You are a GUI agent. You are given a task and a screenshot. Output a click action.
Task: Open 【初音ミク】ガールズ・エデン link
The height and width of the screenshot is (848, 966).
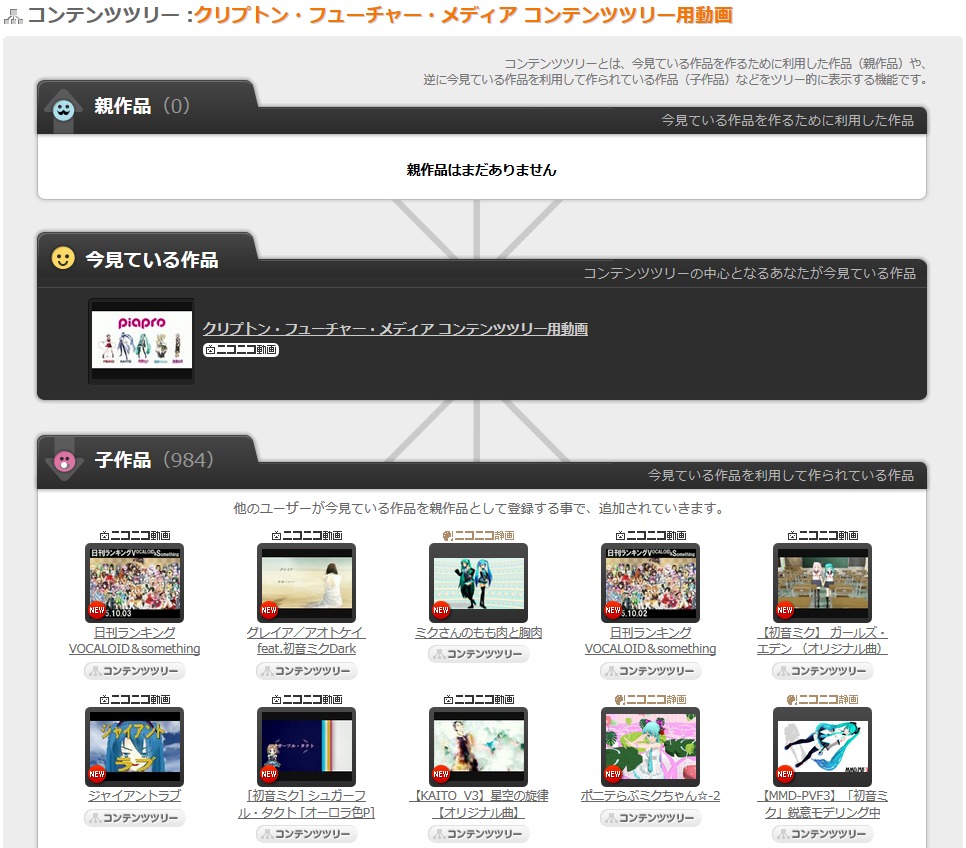[x=822, y=640]
